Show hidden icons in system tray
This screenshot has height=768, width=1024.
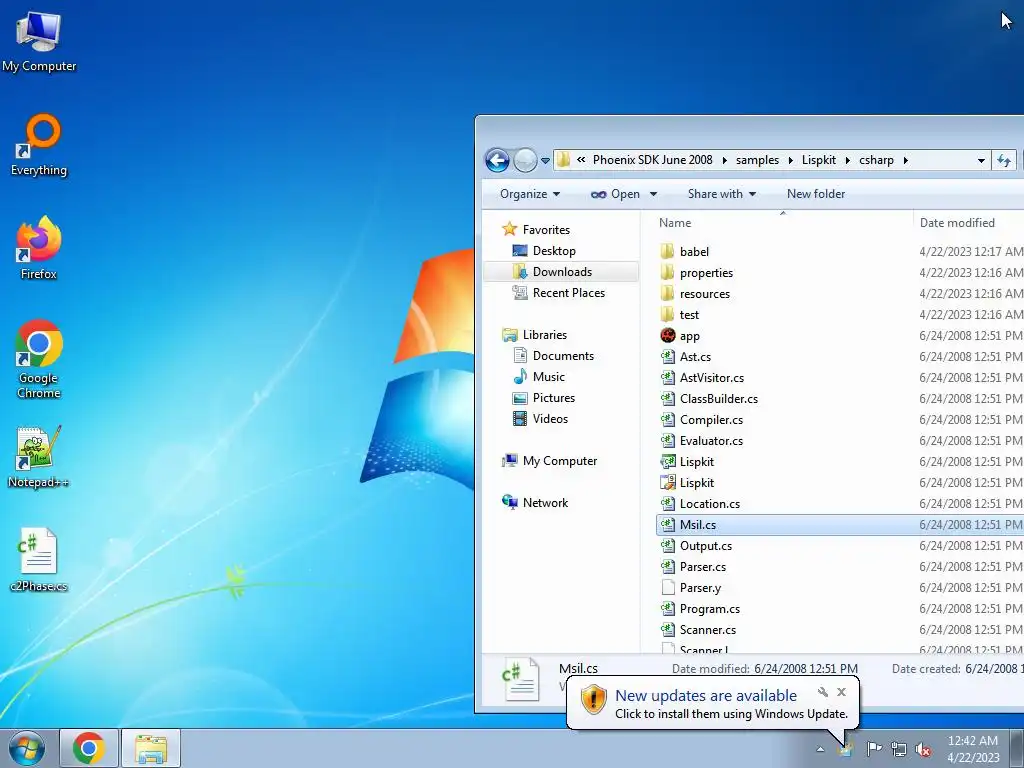[820, 749]
